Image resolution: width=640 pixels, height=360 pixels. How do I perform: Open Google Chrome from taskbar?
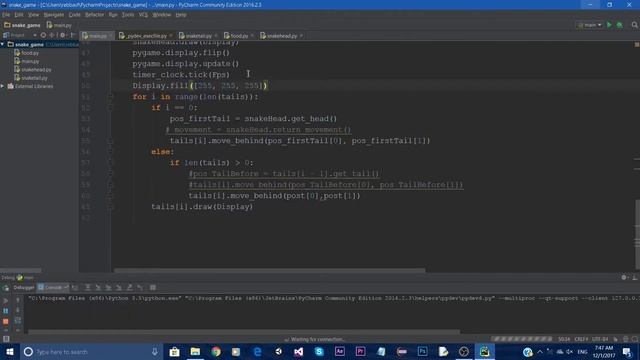tap(216, 351)
